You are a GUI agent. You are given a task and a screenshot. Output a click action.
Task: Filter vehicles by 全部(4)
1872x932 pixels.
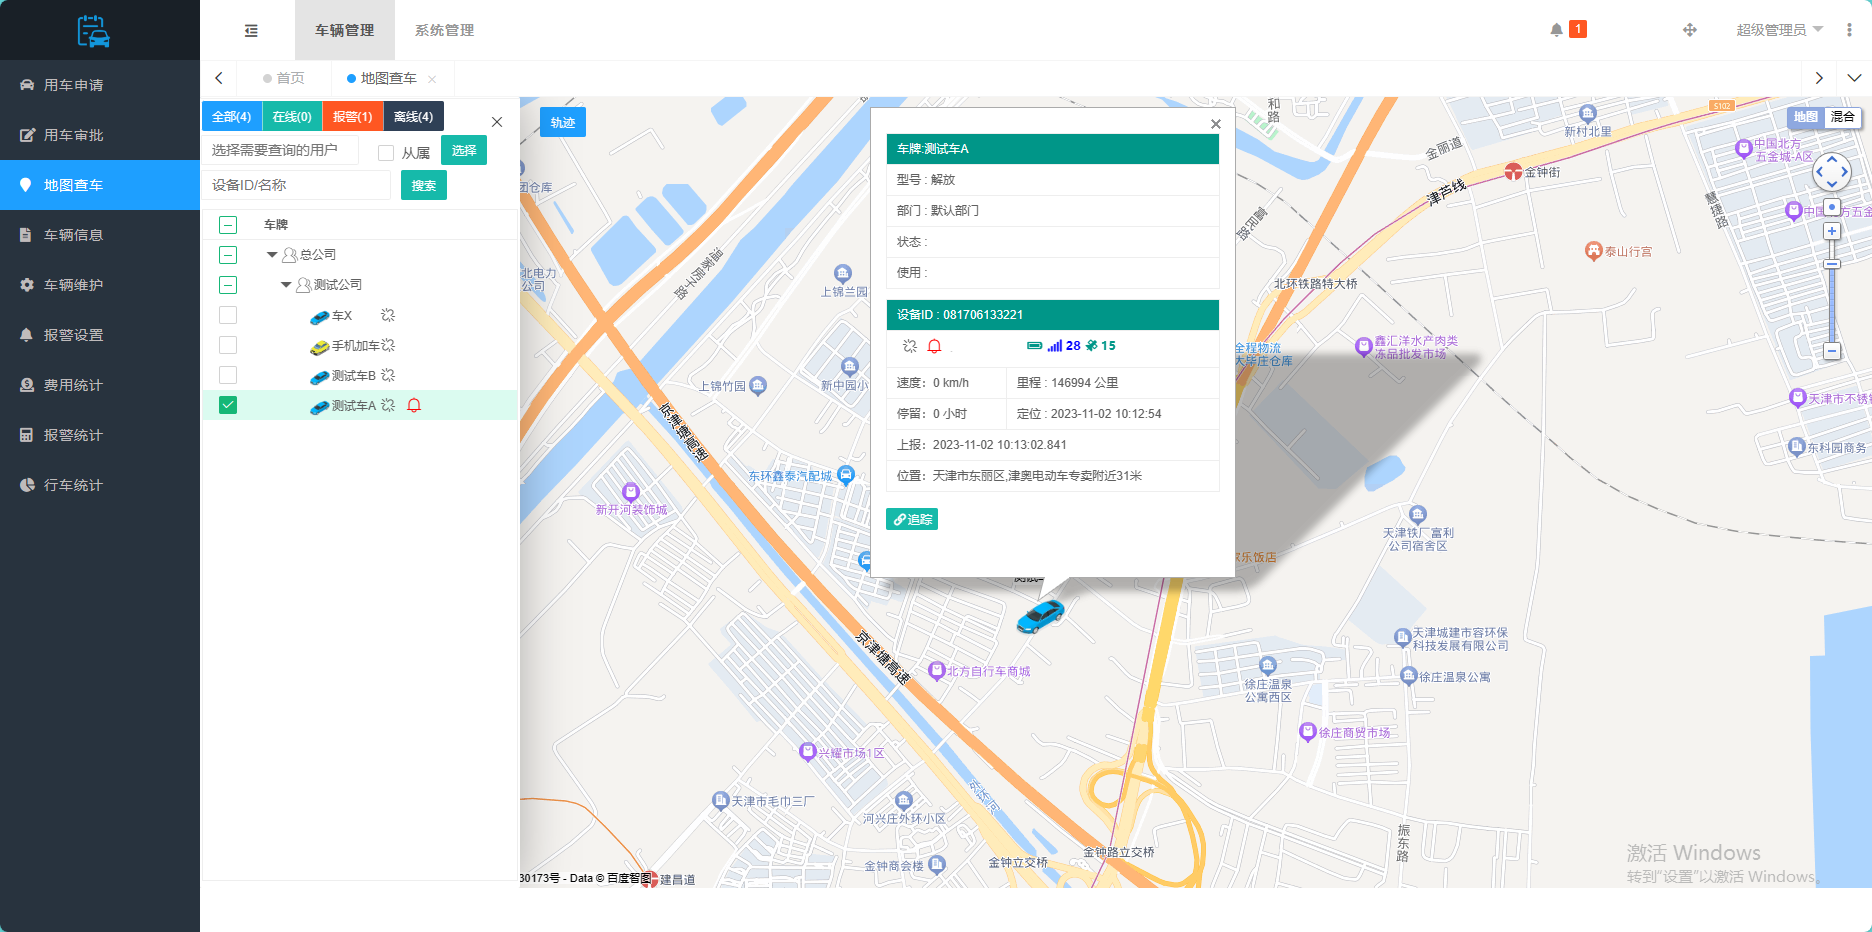tap(232, 116)
